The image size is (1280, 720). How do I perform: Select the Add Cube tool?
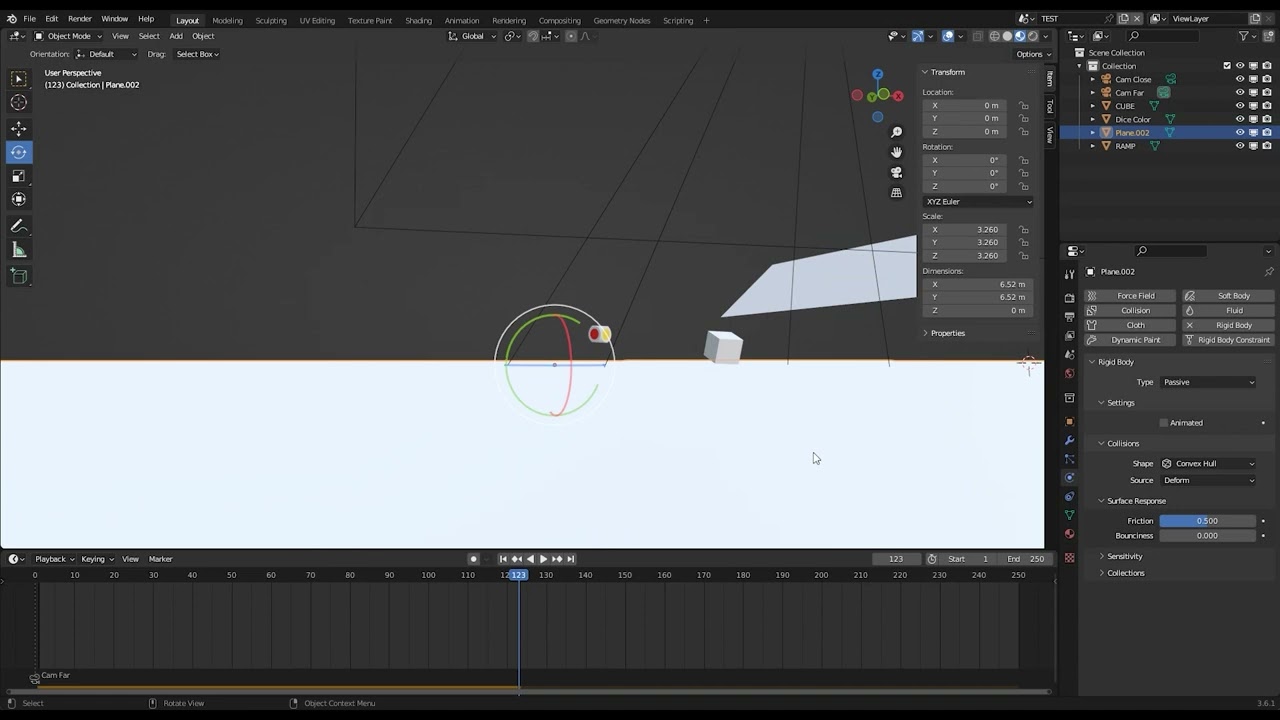point(19,276)
